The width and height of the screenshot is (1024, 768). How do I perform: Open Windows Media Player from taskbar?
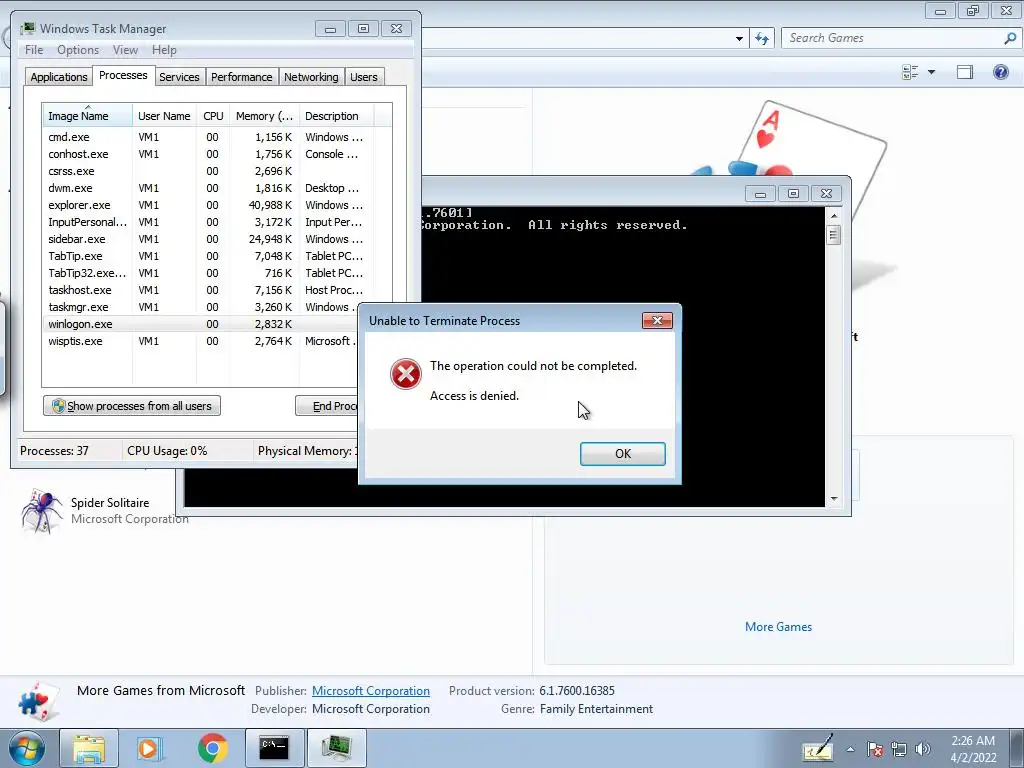tap(150, 748)
